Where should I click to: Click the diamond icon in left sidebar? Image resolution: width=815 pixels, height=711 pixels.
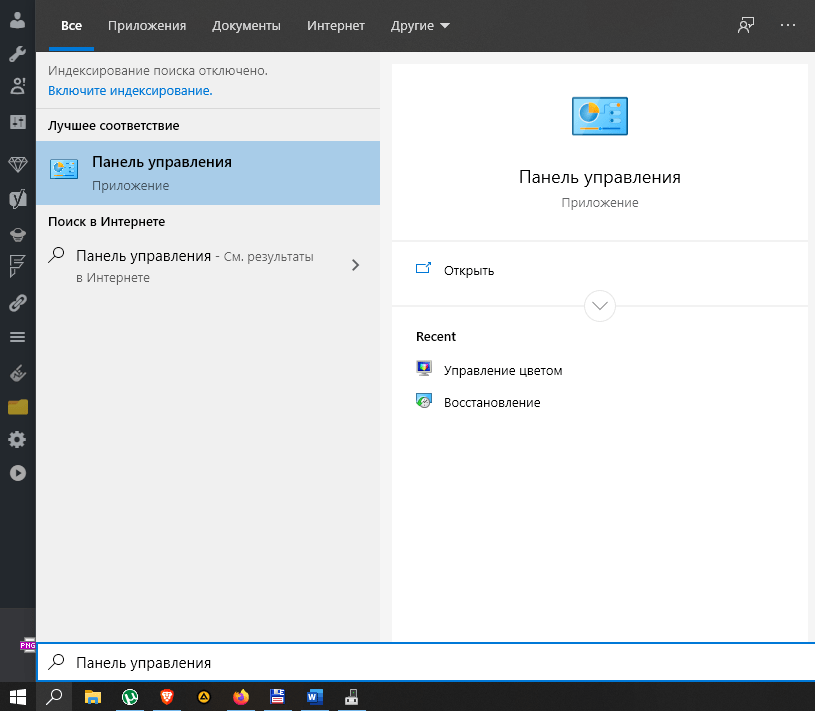click(17, 164)
